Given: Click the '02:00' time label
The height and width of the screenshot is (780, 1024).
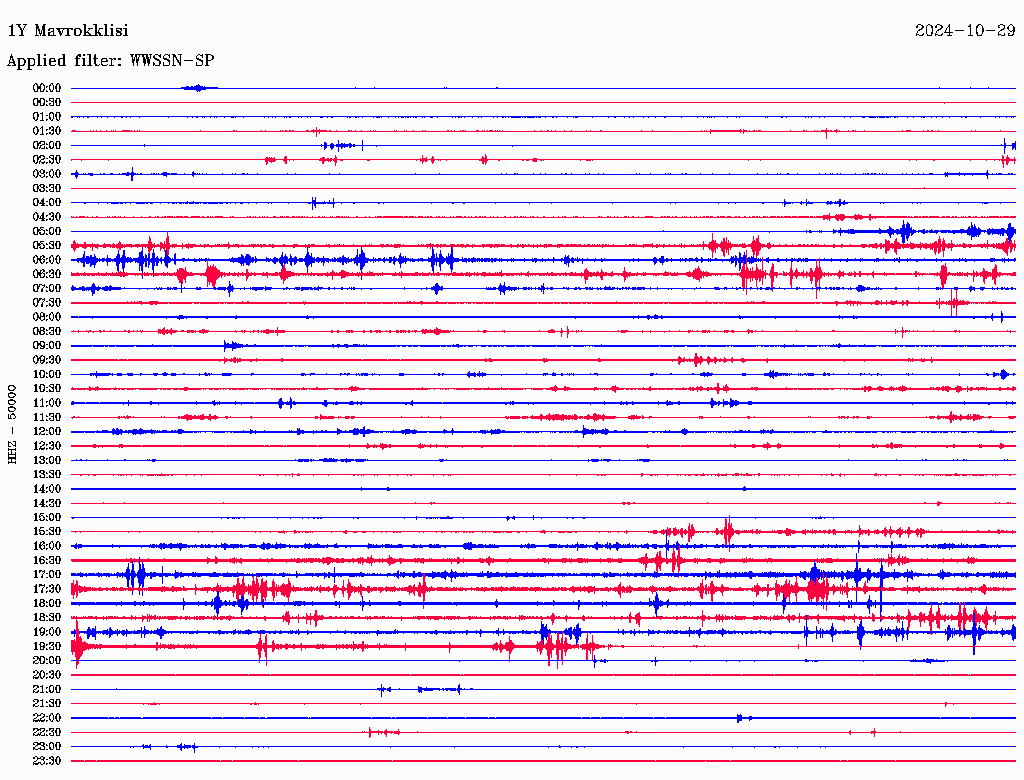Looking at the screenshot, I should [x=46, y=146].
